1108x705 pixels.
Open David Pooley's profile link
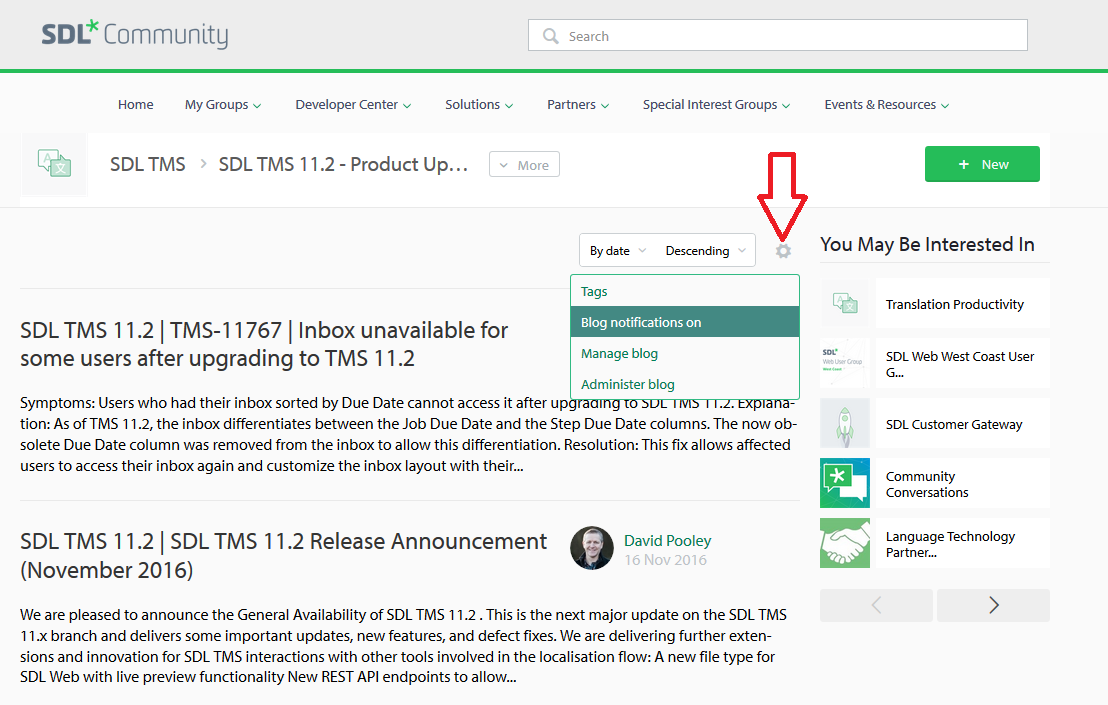(x=667, y=540)
